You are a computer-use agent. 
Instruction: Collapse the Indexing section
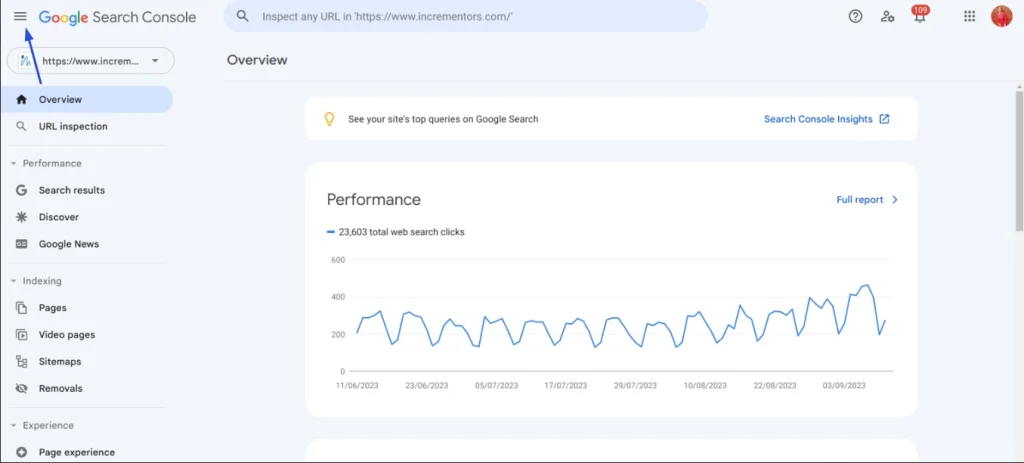click(13, 281)
